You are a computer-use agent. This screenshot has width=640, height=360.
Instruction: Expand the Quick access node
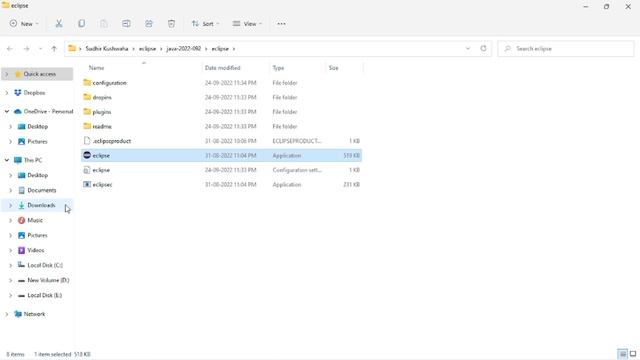click(x=7, y=74)
